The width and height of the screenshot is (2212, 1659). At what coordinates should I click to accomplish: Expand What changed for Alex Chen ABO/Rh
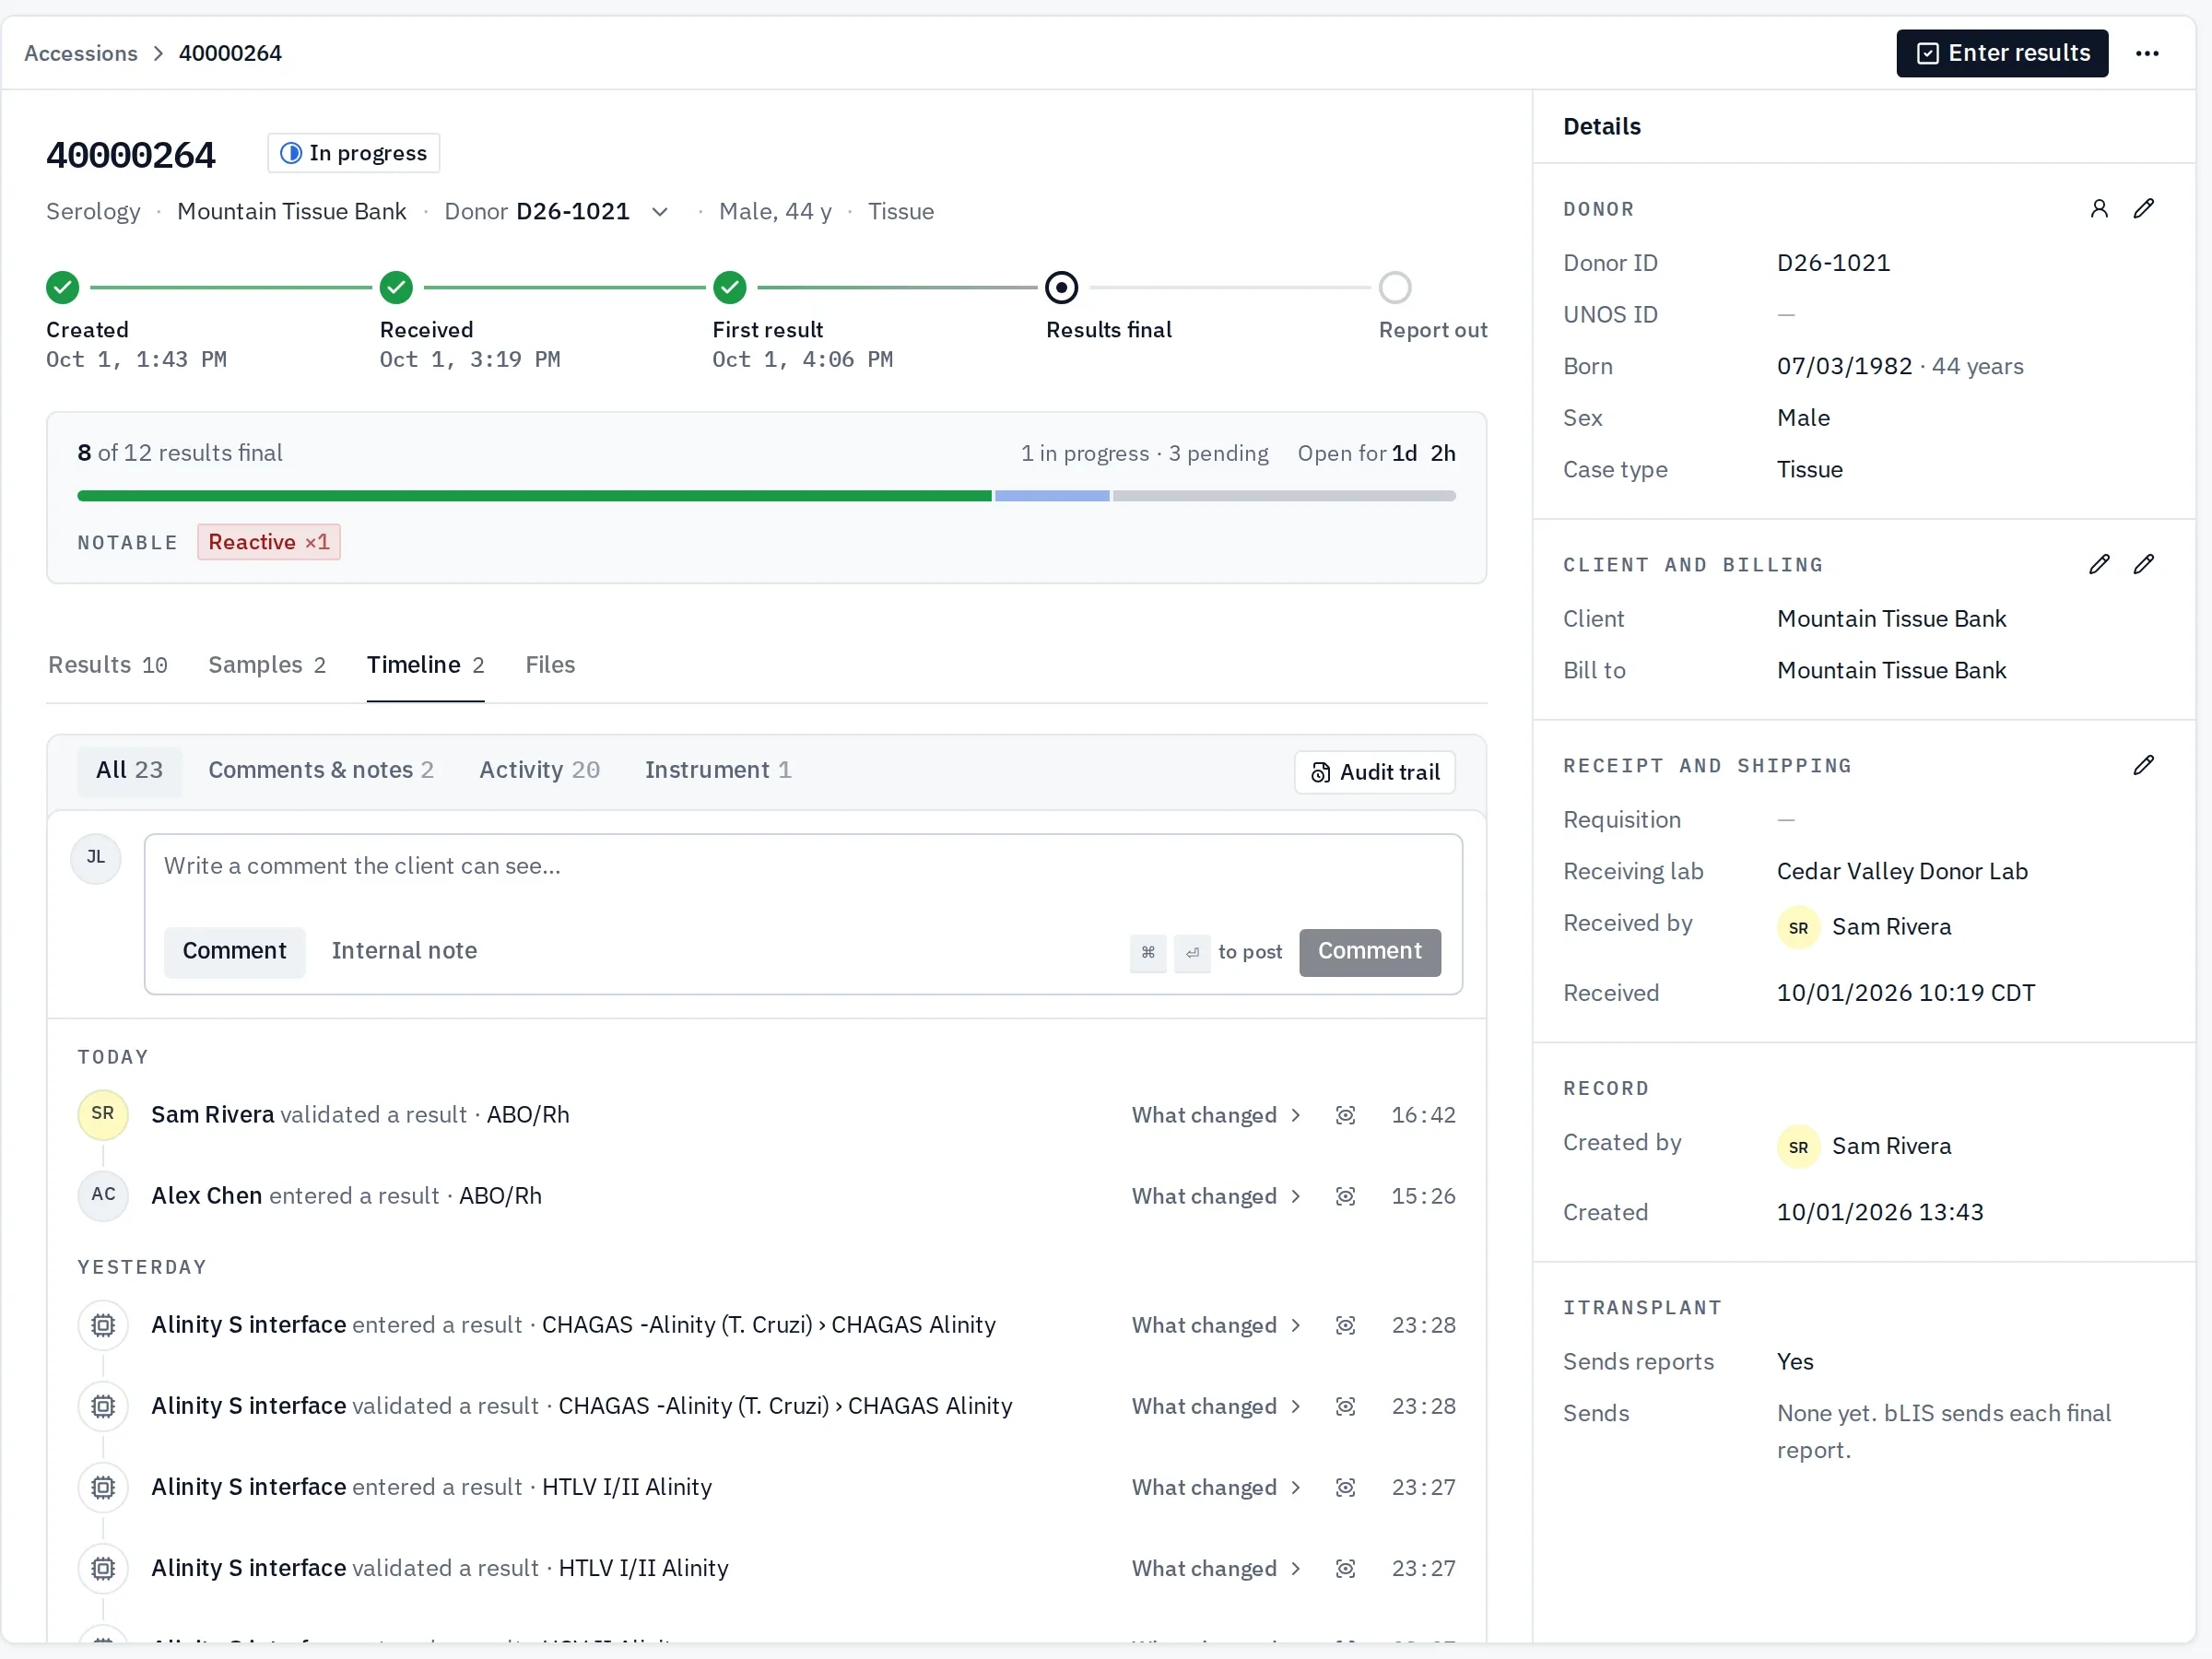(x=1216, y=1196)
